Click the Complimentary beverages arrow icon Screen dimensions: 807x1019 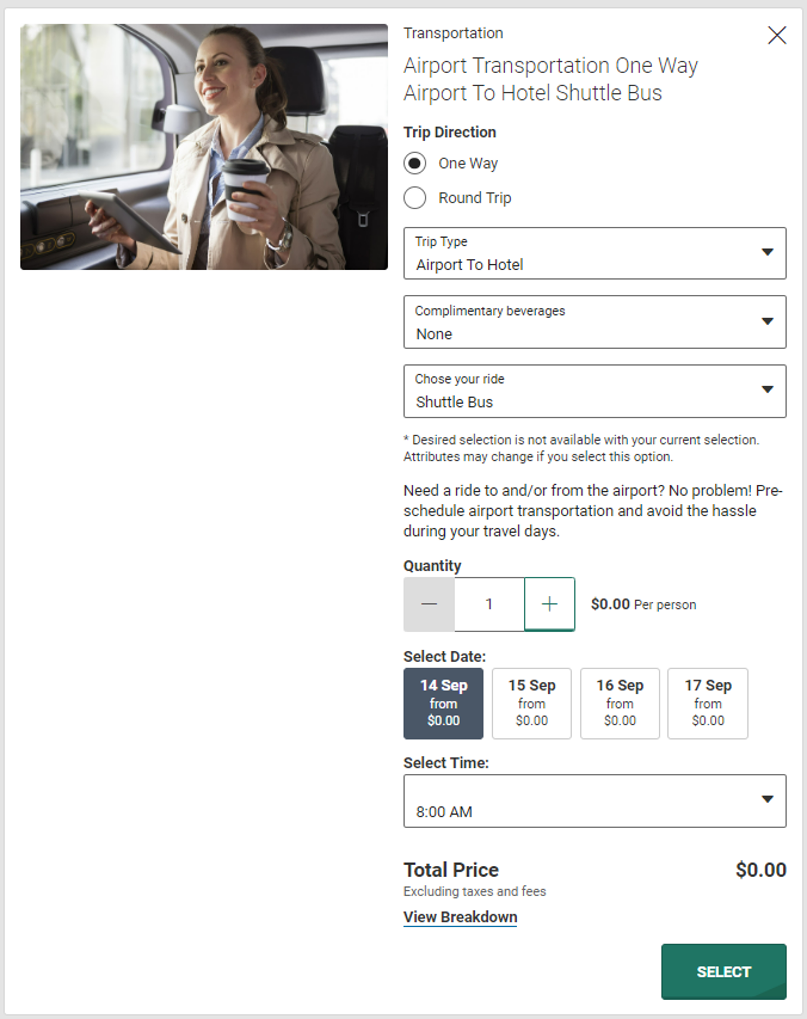[x=767, y=321]
